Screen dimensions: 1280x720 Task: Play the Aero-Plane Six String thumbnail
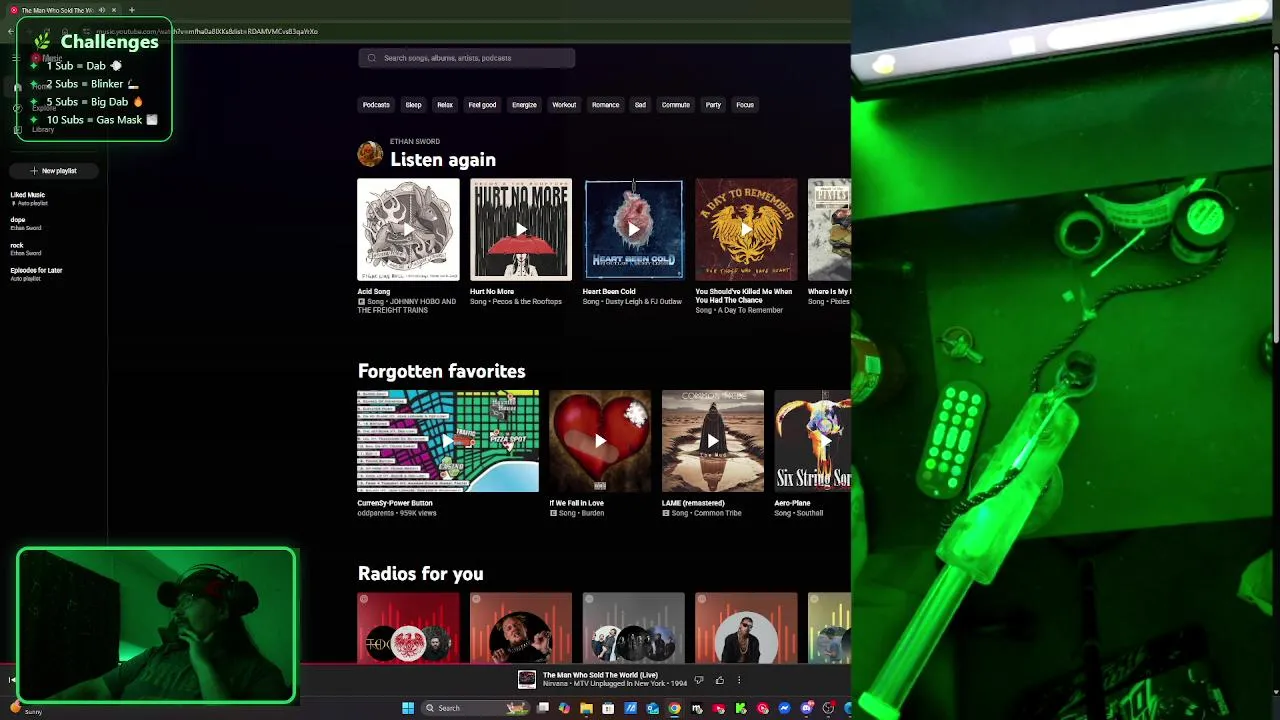(x=812, y=441)
